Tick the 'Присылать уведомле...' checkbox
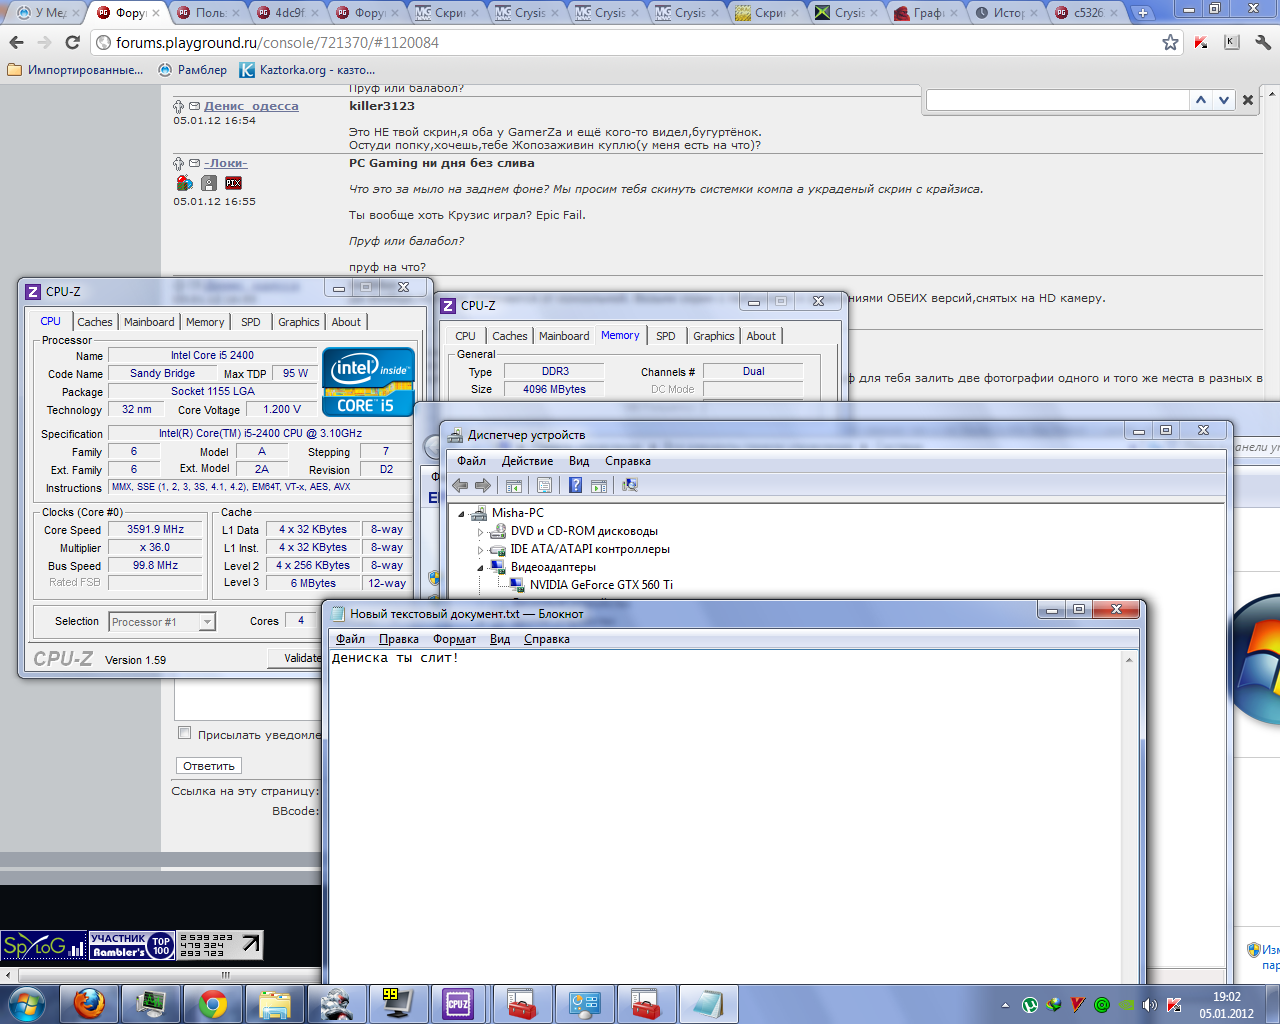1280x1024 pixels. [x=184, y=733]
